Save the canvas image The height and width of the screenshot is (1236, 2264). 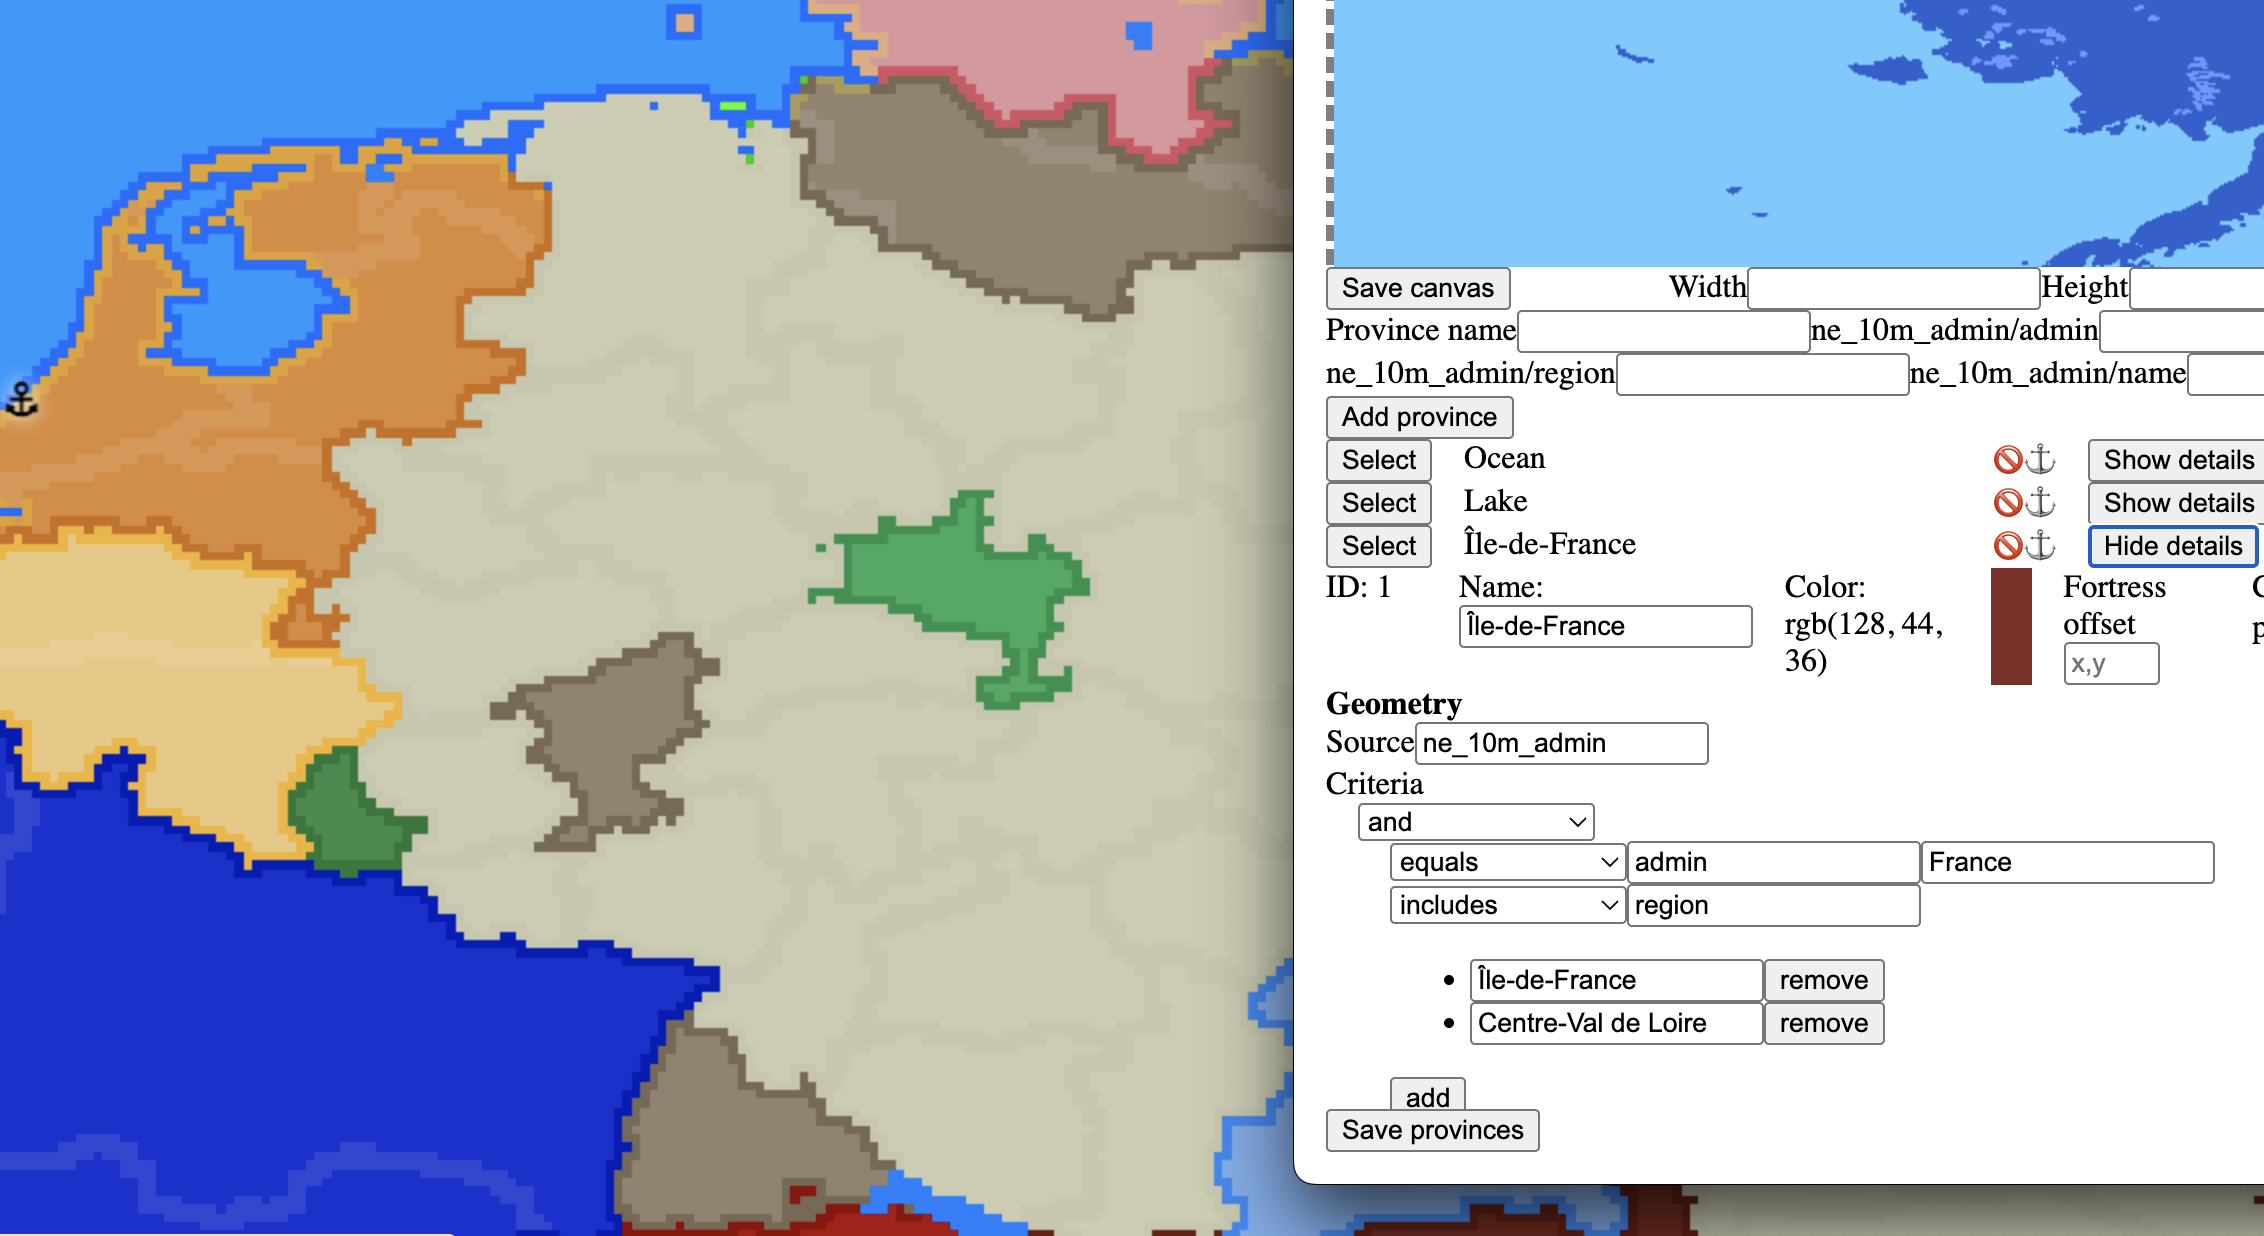pyautogui.click(x=1418, y=288)
